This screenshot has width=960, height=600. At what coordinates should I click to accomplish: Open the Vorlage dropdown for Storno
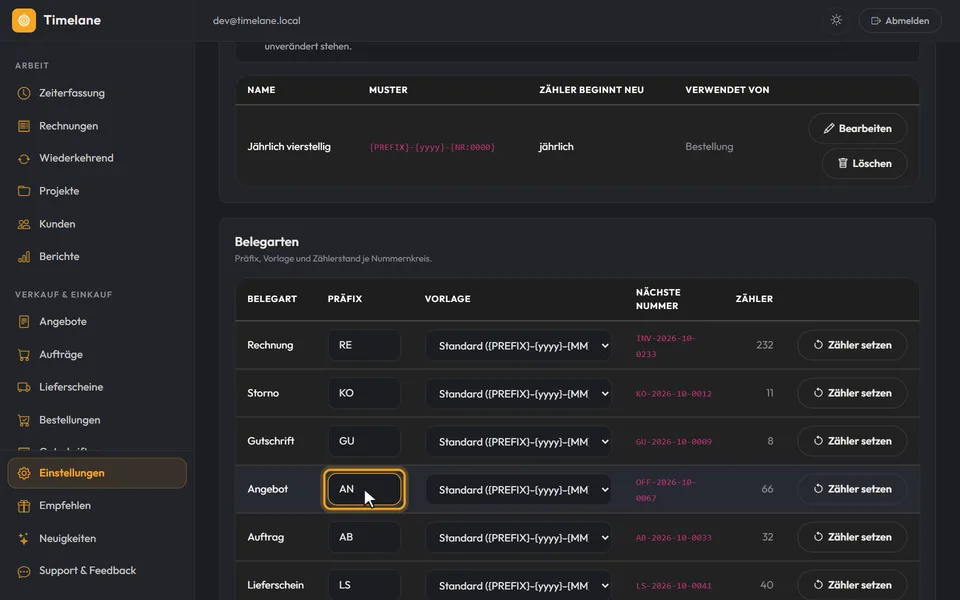coord(518,394)
